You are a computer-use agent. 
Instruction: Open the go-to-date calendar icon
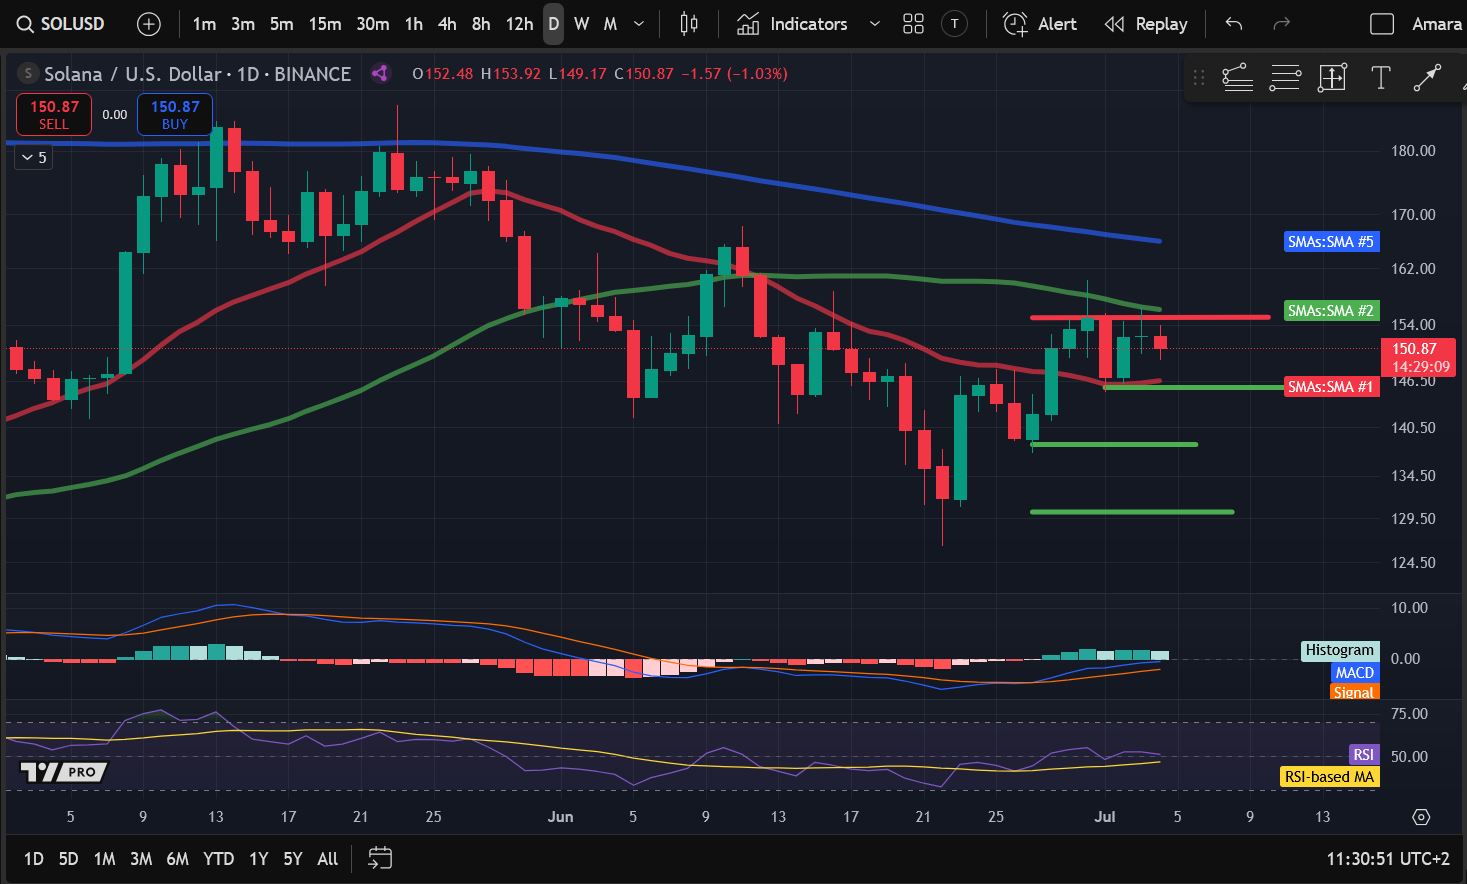380,858
